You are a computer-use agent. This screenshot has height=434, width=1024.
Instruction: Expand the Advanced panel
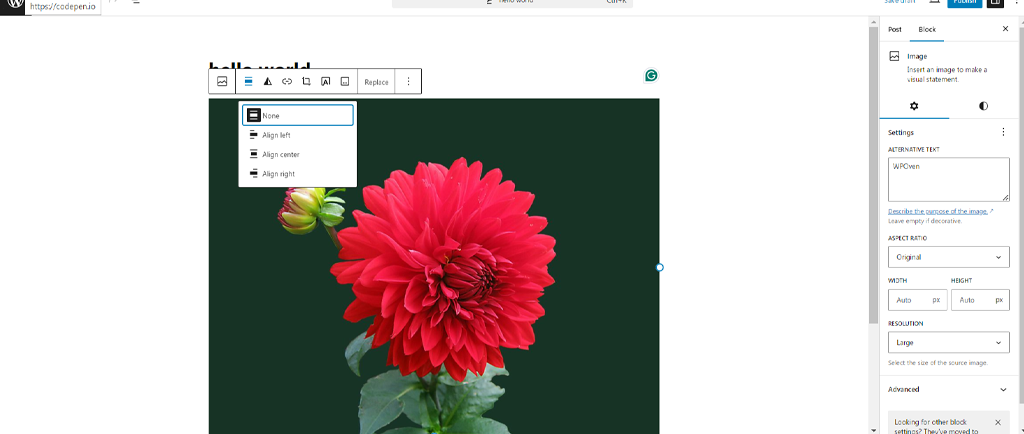click(948, 389)
